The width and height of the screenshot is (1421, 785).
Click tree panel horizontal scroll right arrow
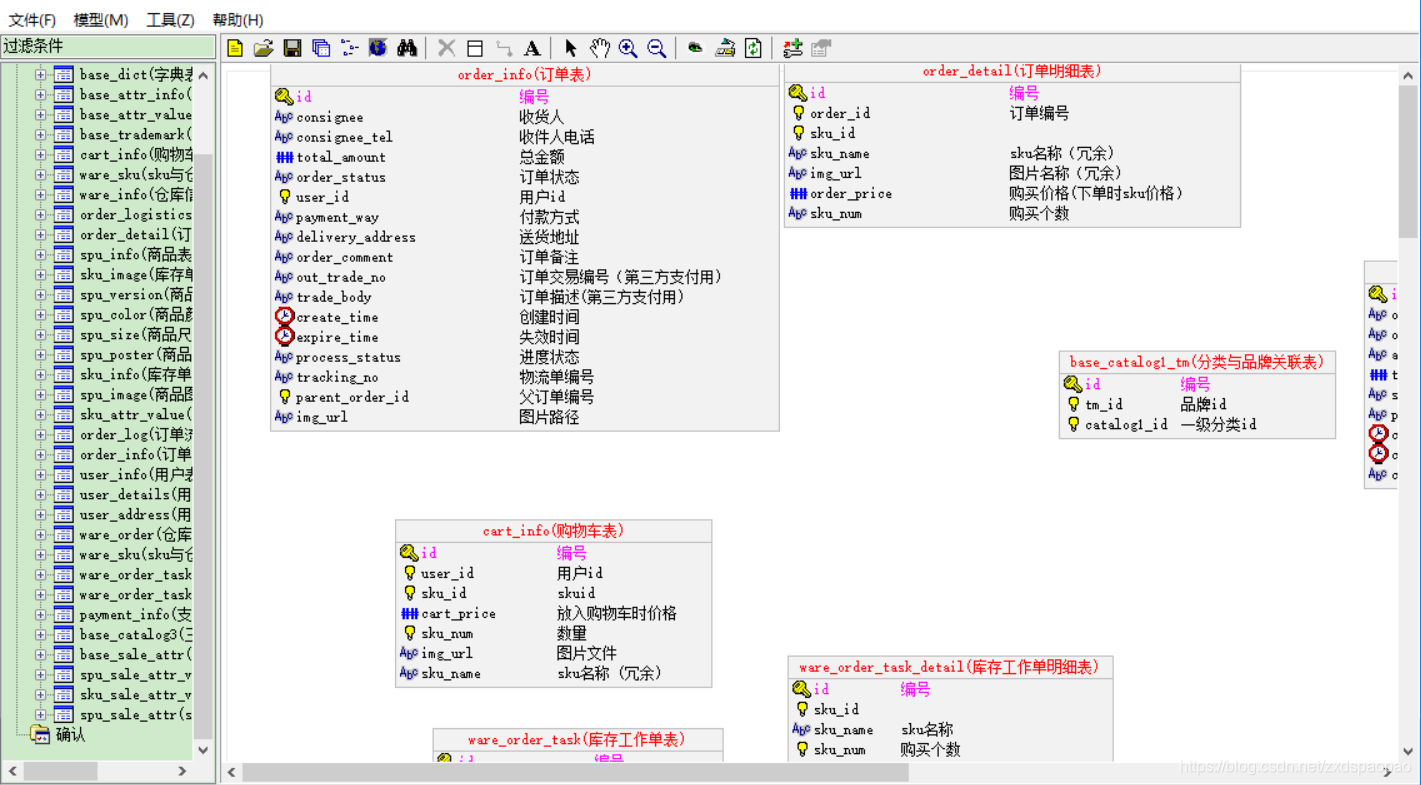click(182, 771)
